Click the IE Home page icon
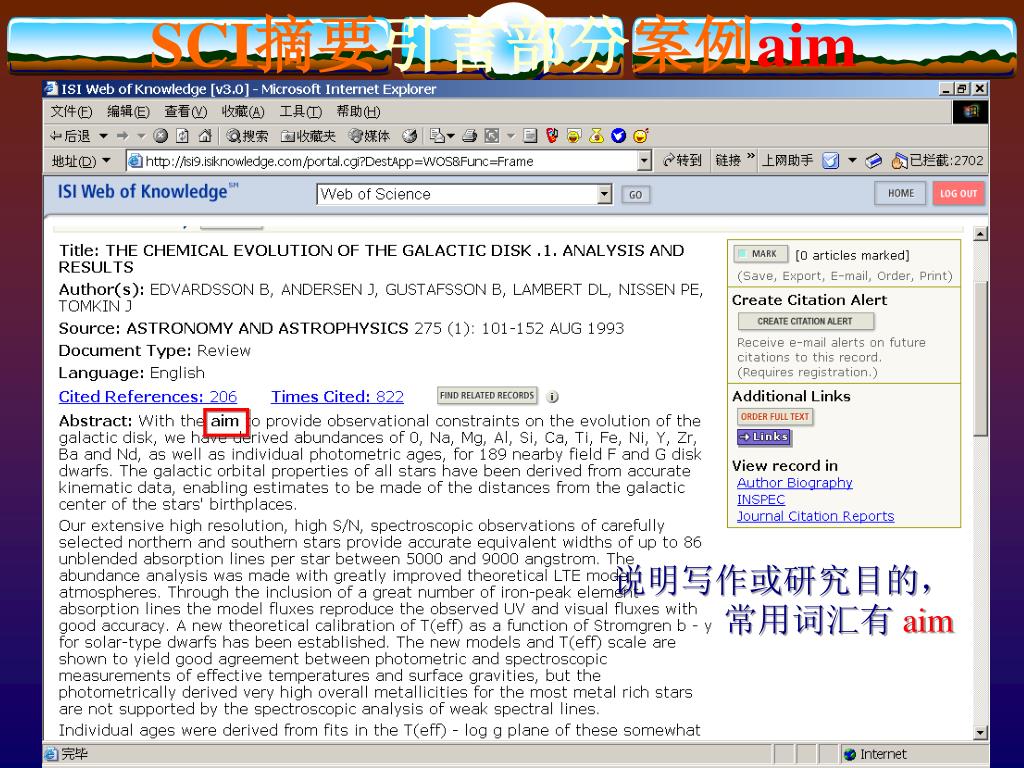The height and width of the screenshot is (768, 1024). [204, 136]
